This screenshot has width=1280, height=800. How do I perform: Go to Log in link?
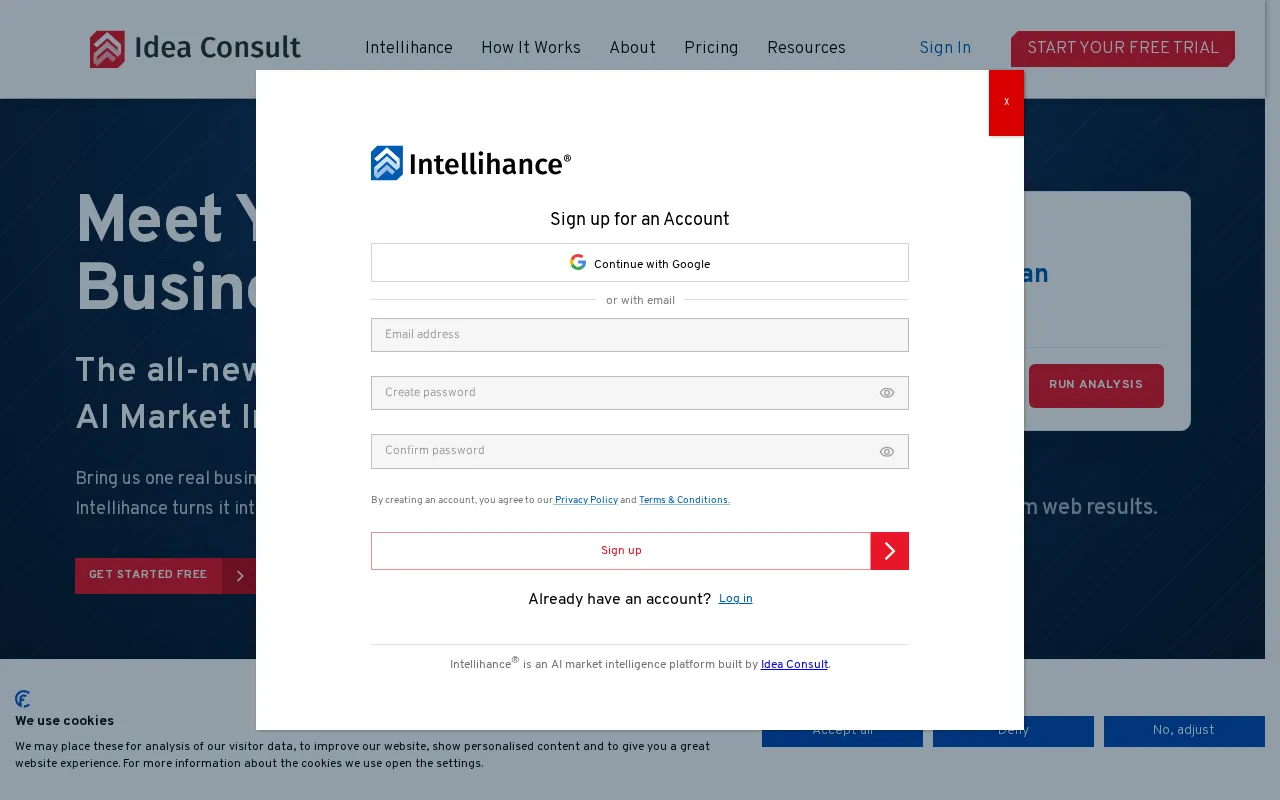[x=736, y=599]
